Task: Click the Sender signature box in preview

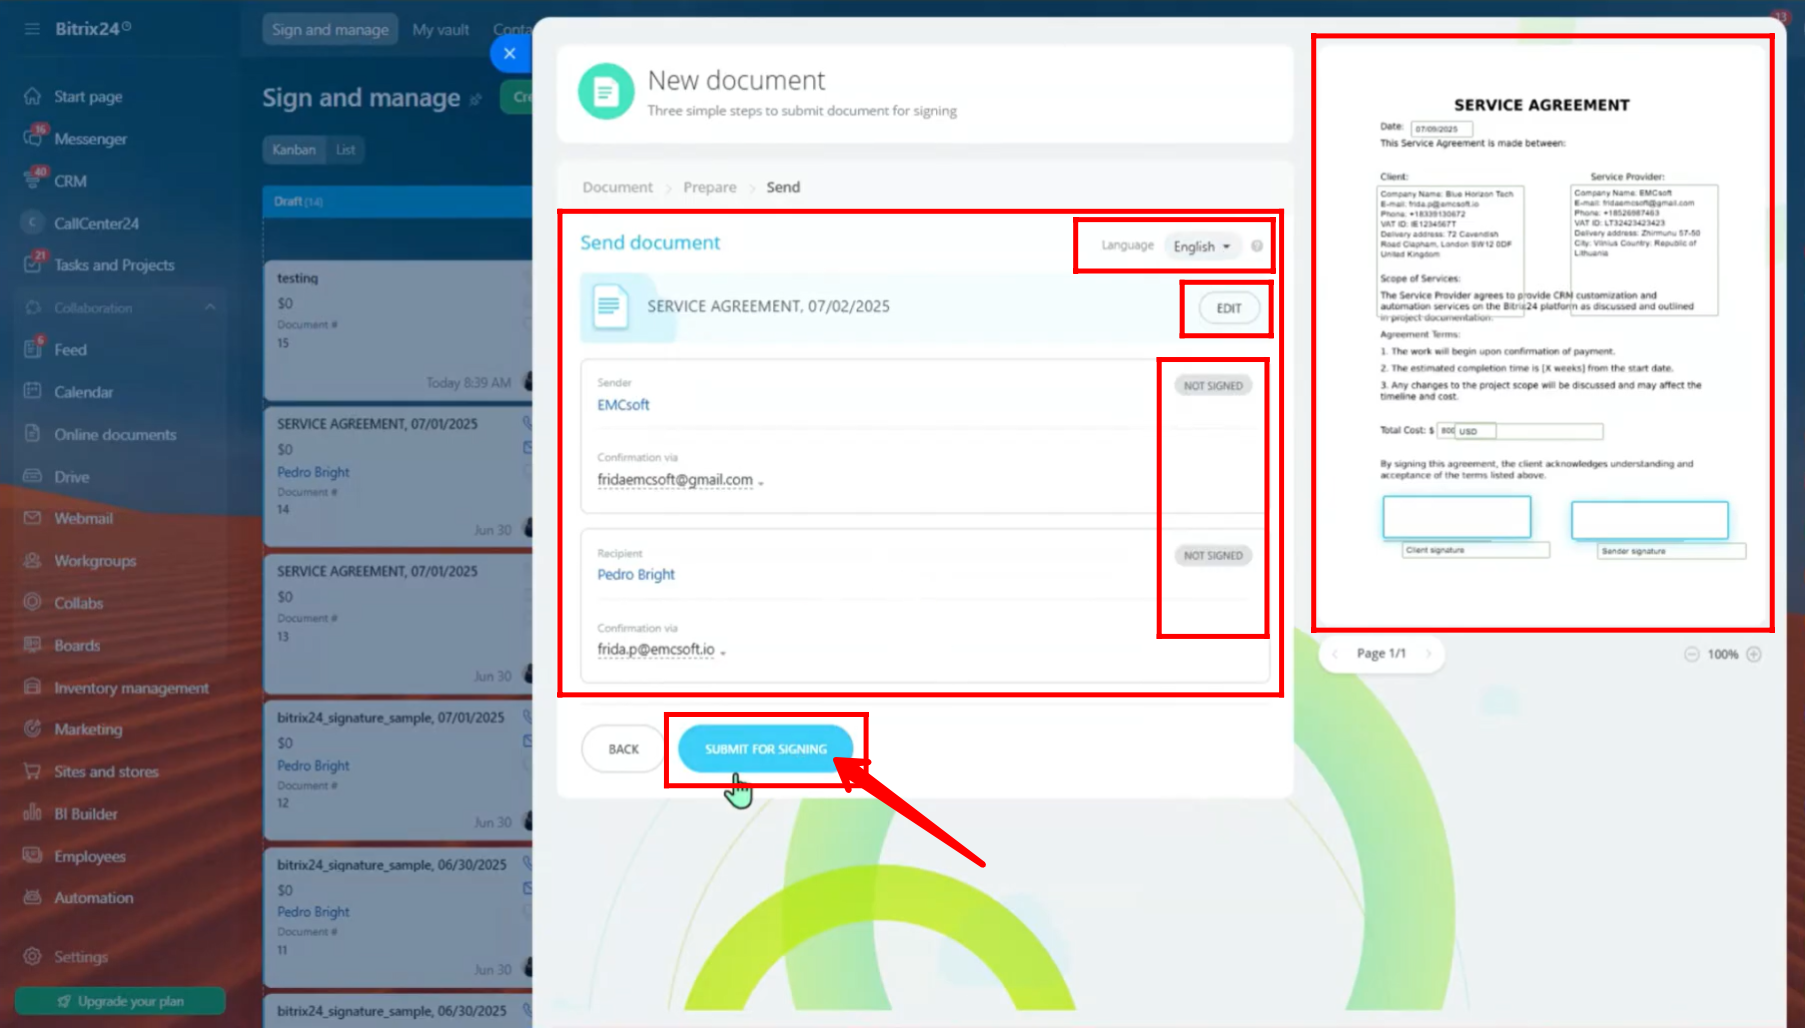Action: [x=1649, y=520]
